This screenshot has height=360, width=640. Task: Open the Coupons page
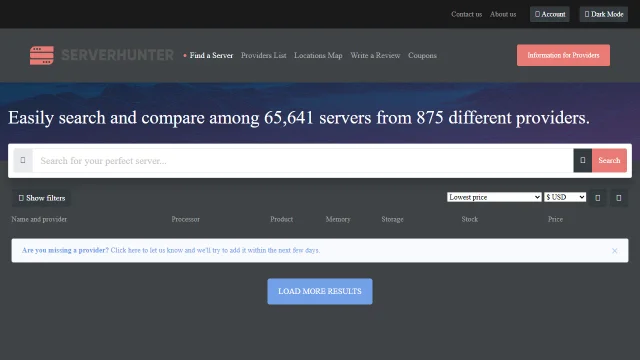click(422, 56)
